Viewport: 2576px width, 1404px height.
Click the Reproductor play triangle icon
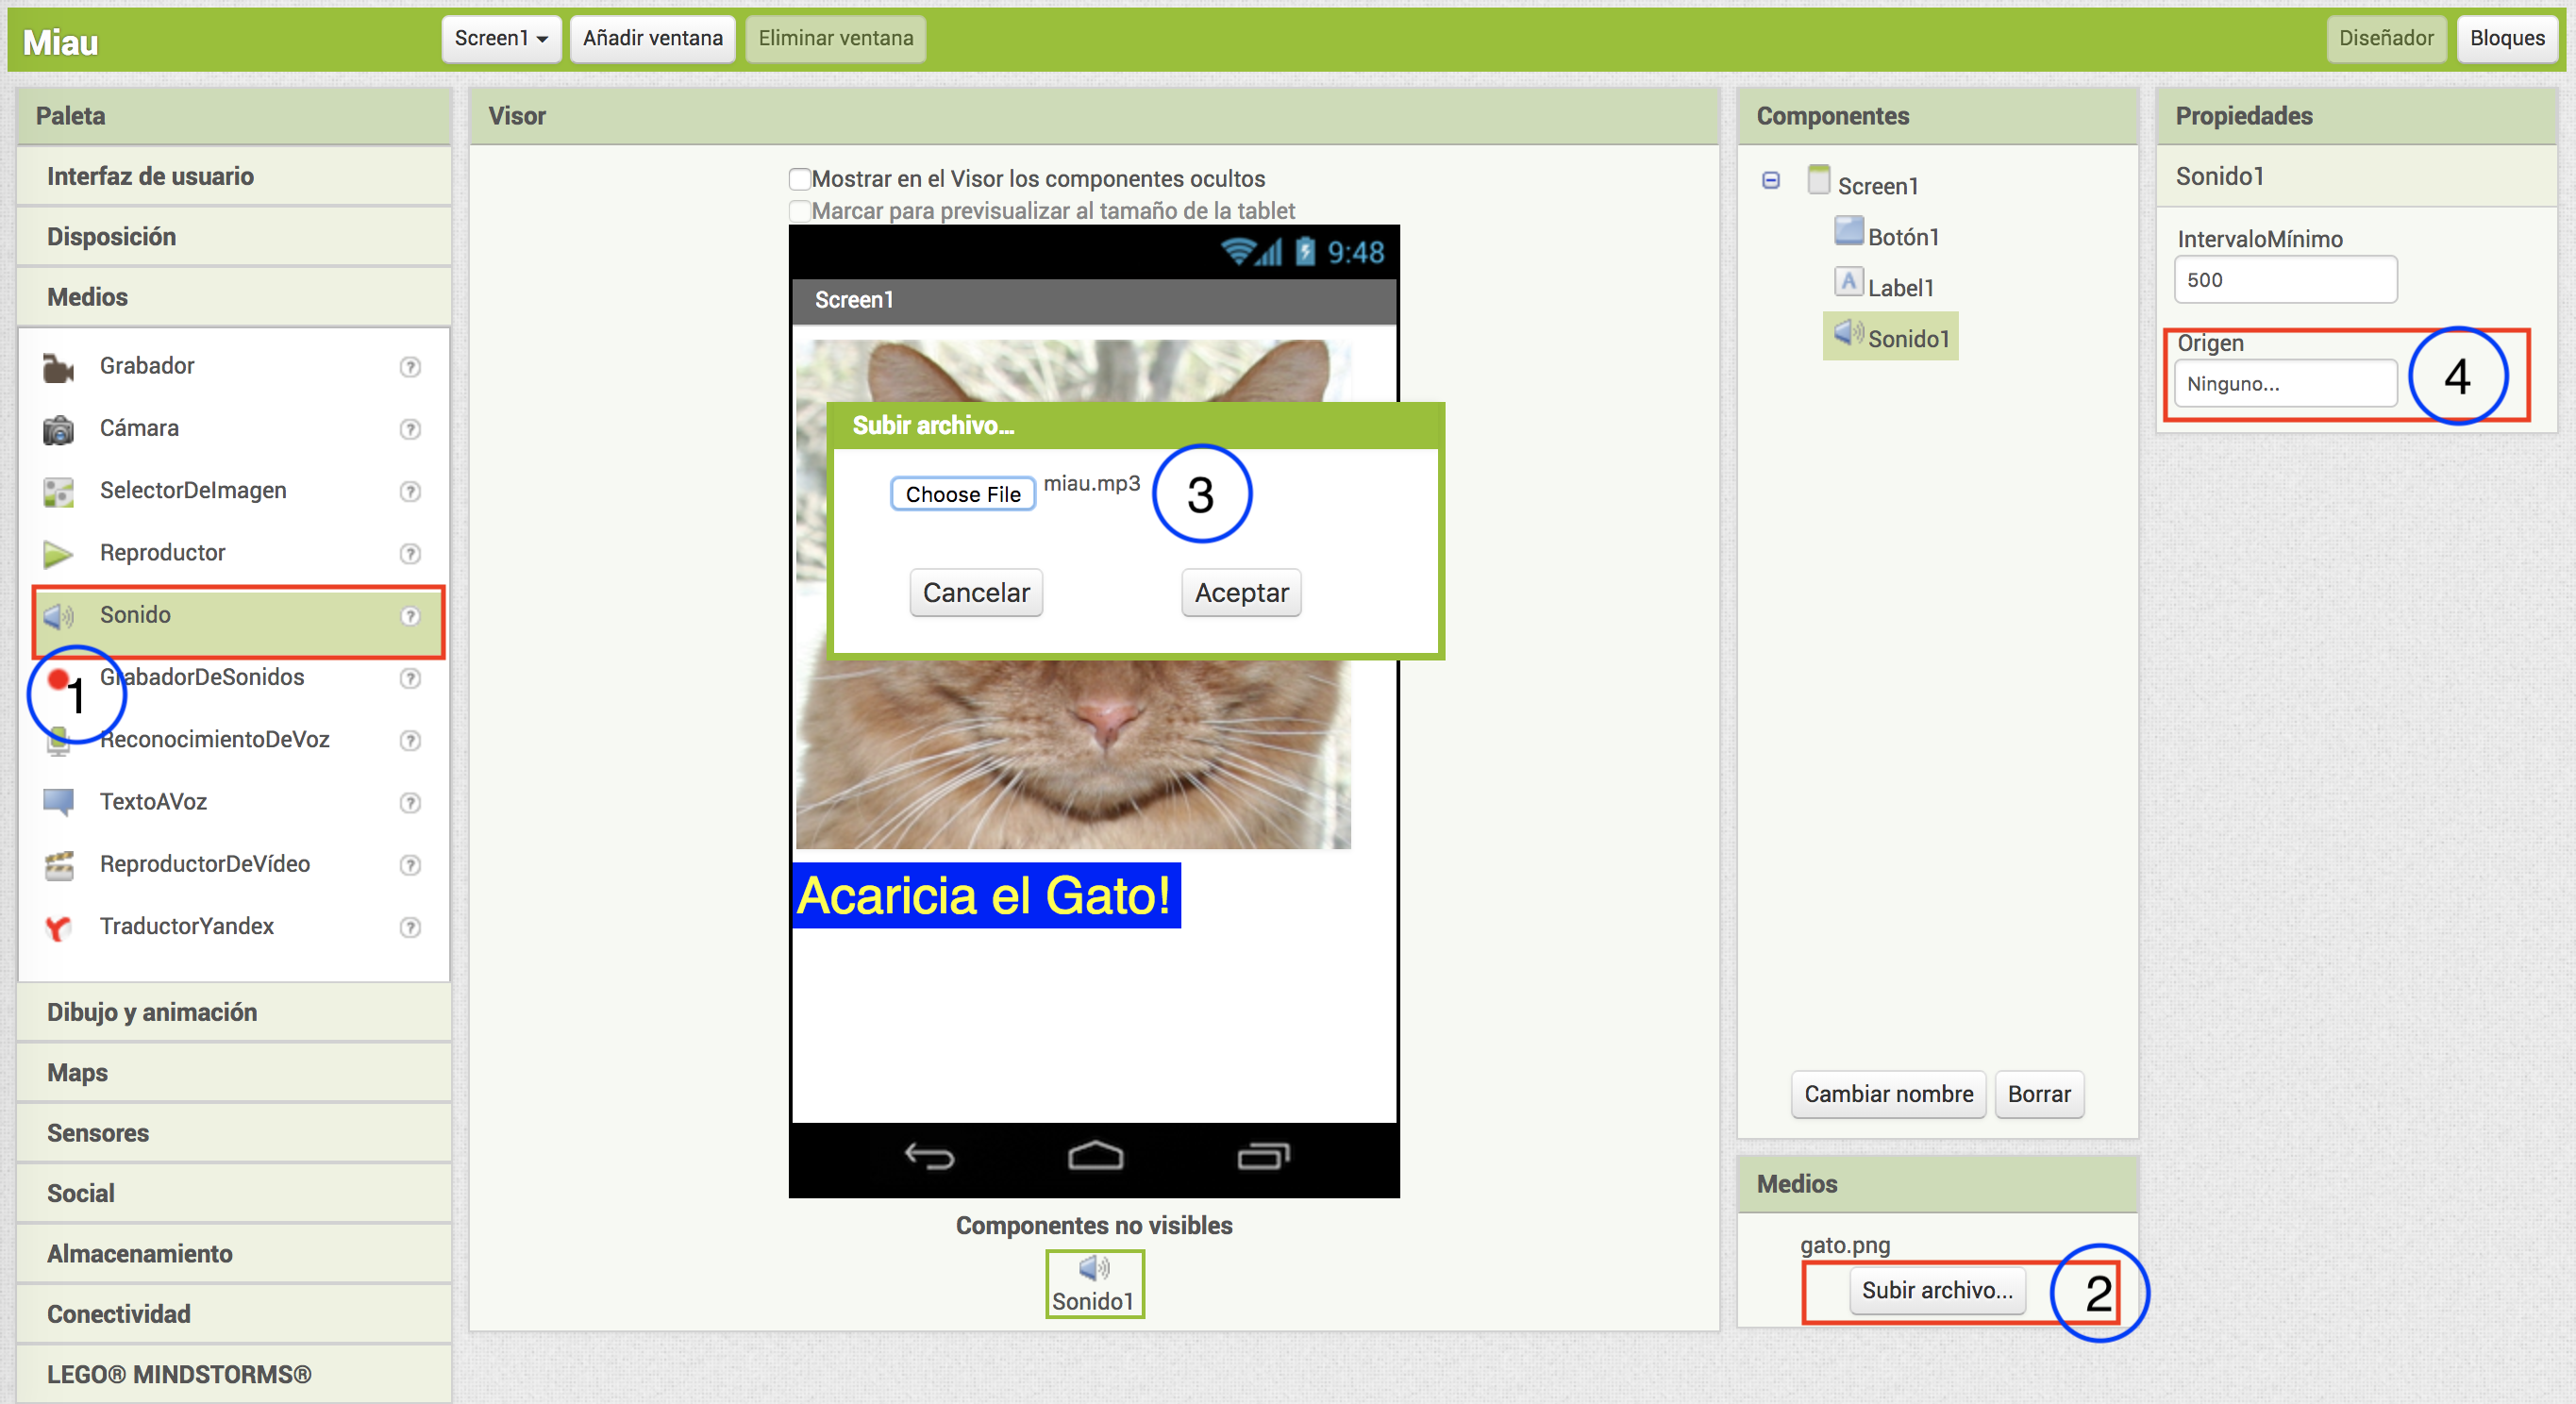click(58, 554)
